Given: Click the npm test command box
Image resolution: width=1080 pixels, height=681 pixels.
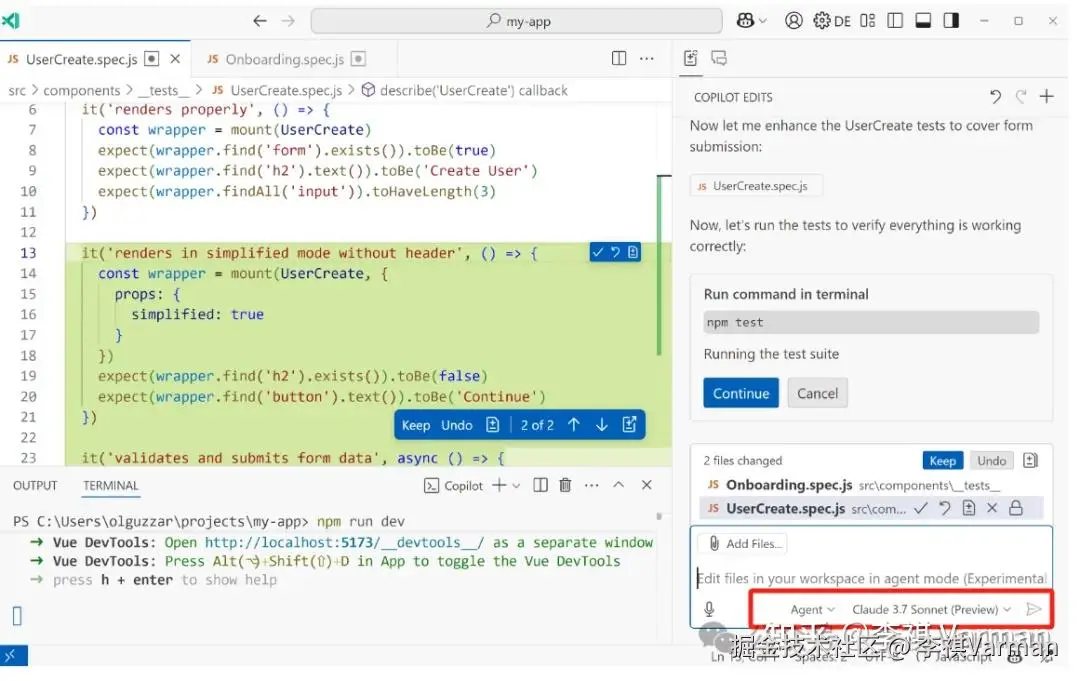Looking at the screenshot, I should (x=871, y=322).
